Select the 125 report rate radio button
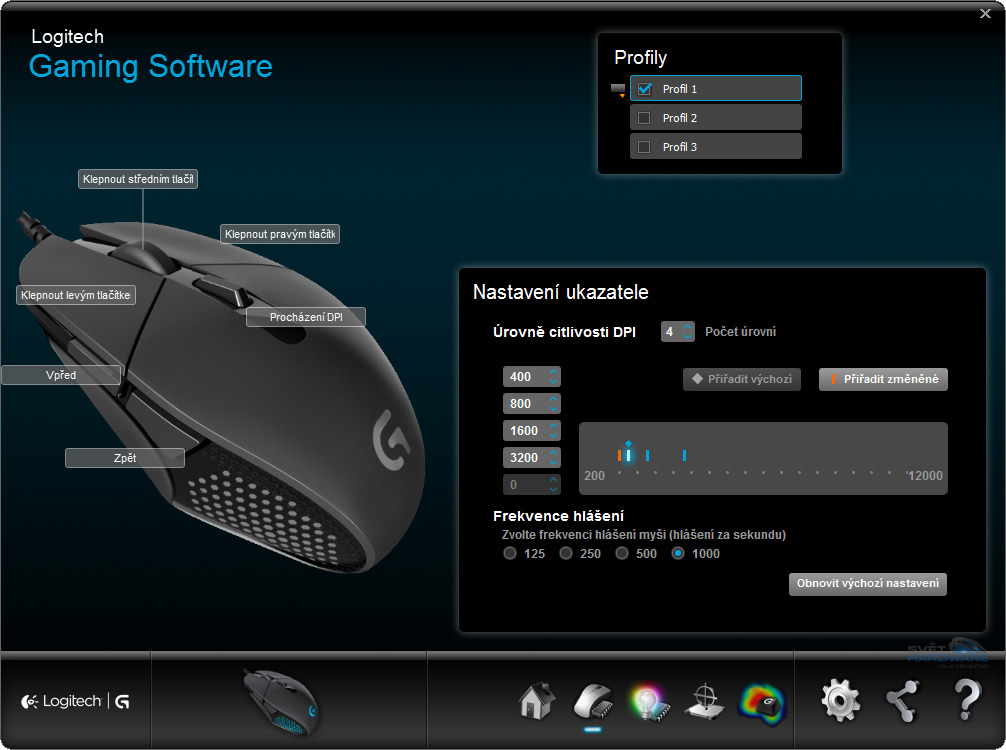The width and height of the screenshot is (1006, 750). pyautogui.click(x=509, y=553)
